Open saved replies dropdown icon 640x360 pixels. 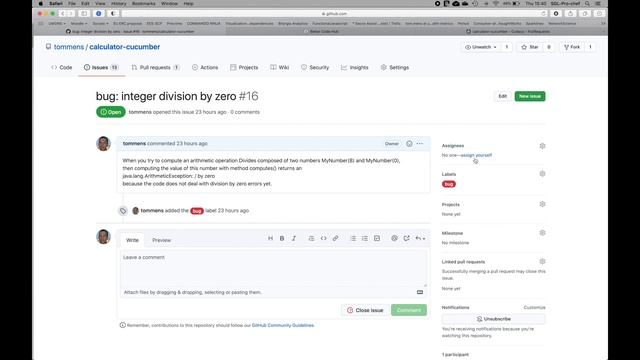[x=420, y=238]
